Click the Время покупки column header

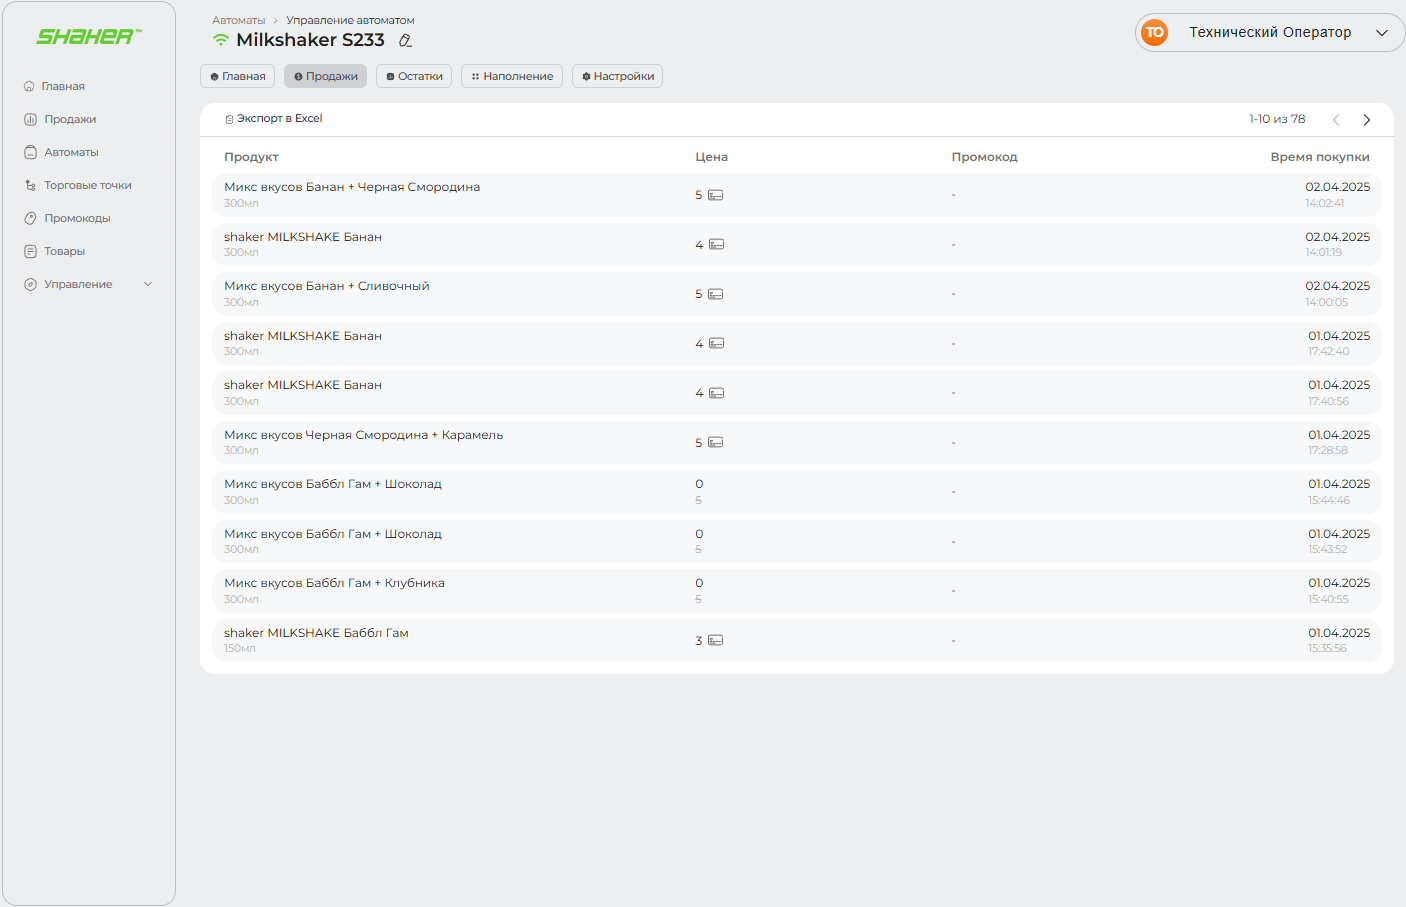coord(1319,157)
